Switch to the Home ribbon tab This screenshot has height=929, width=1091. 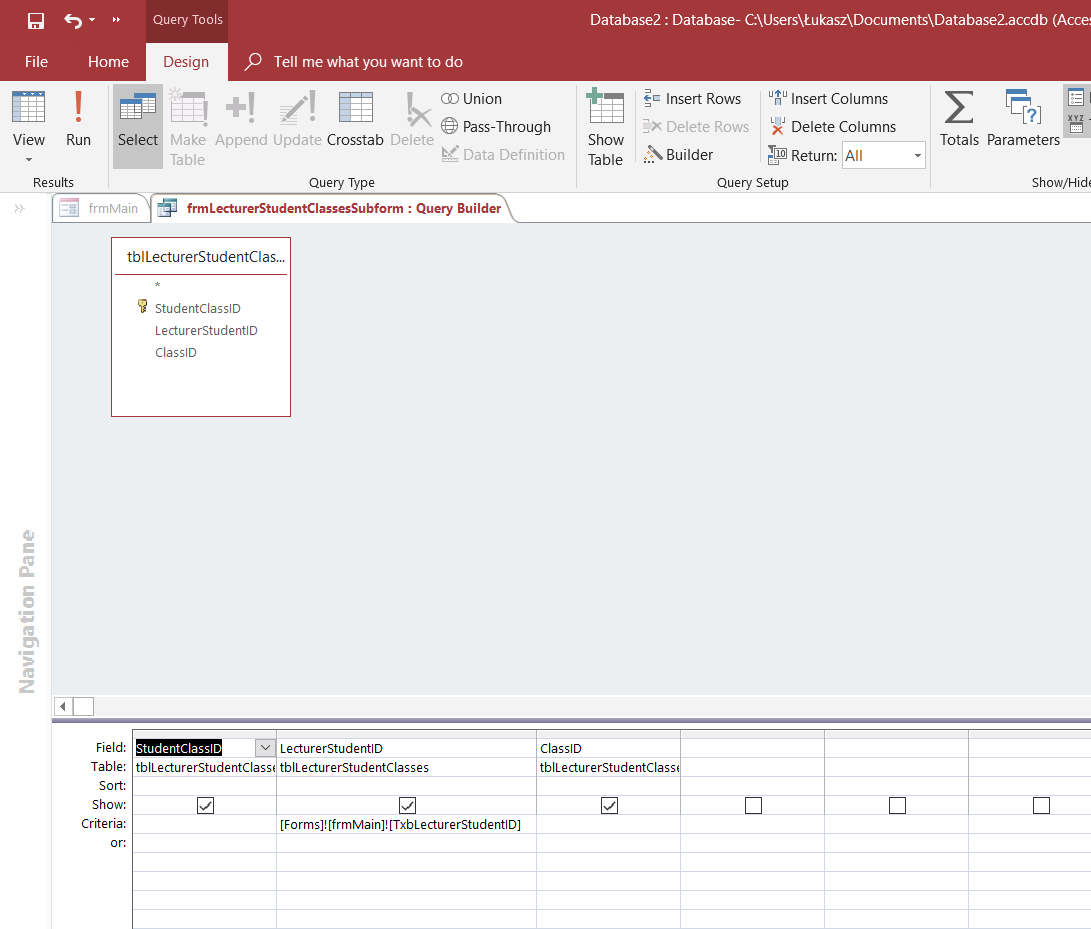pos(108,62)
